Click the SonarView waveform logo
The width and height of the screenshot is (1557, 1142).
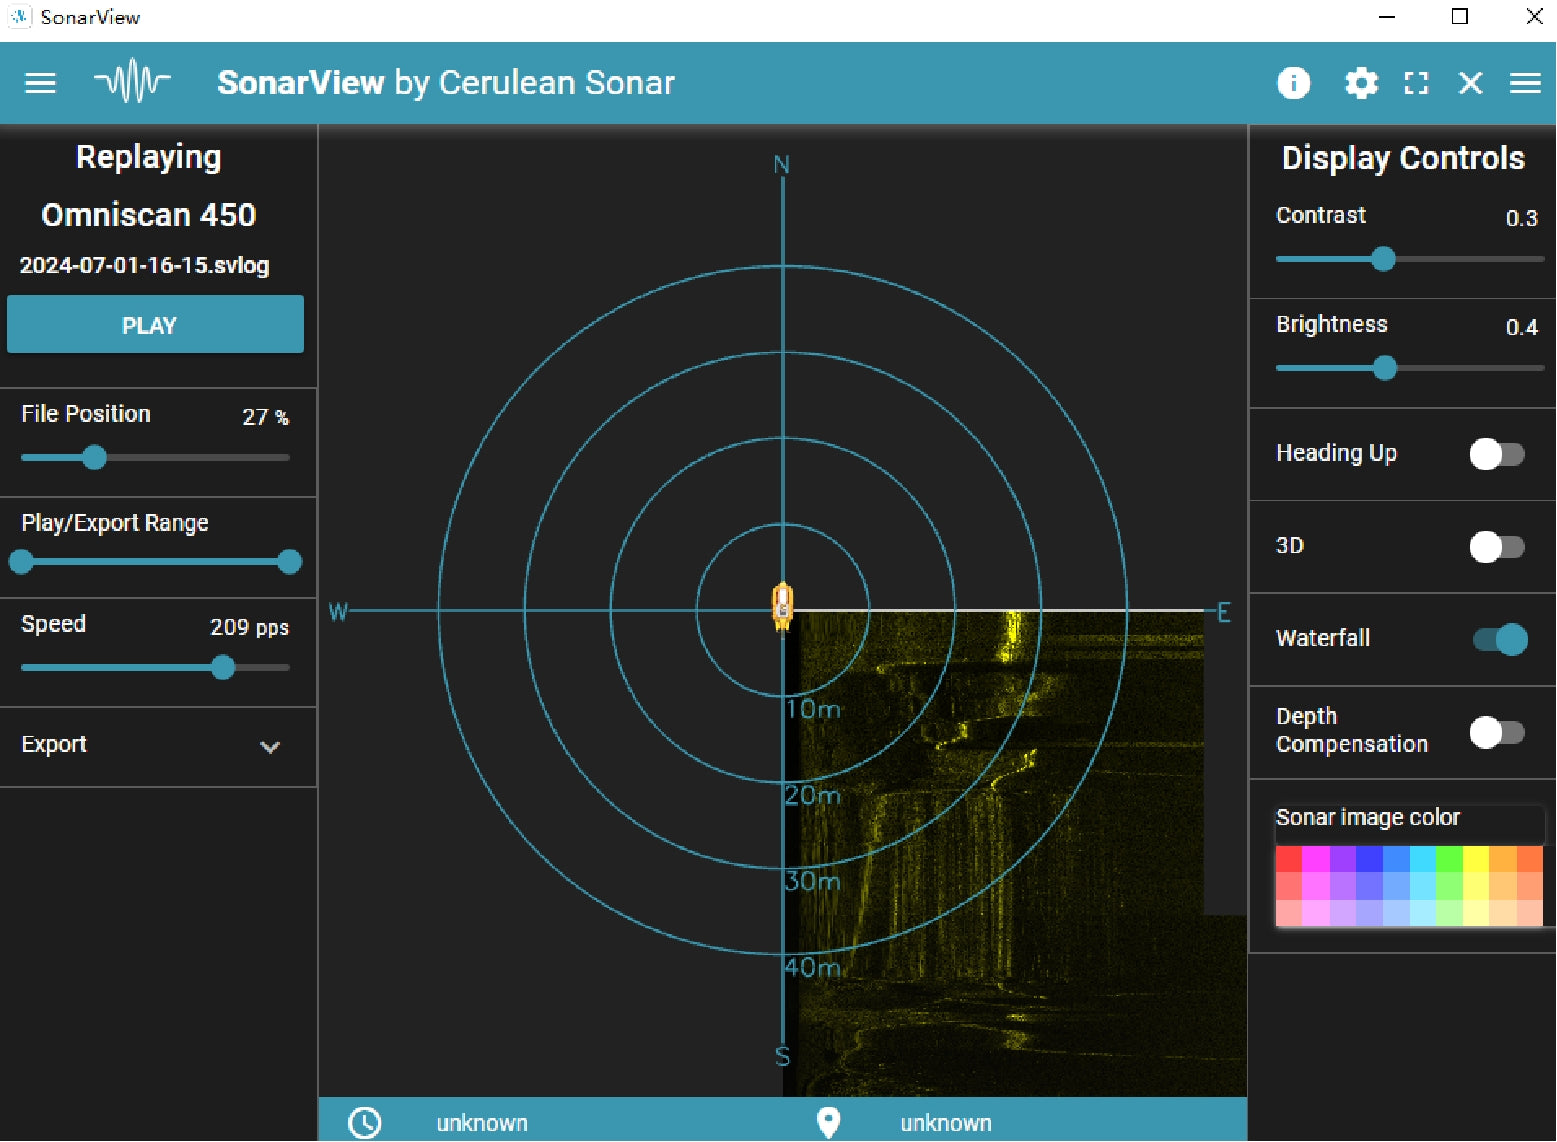tap(131, 82)
